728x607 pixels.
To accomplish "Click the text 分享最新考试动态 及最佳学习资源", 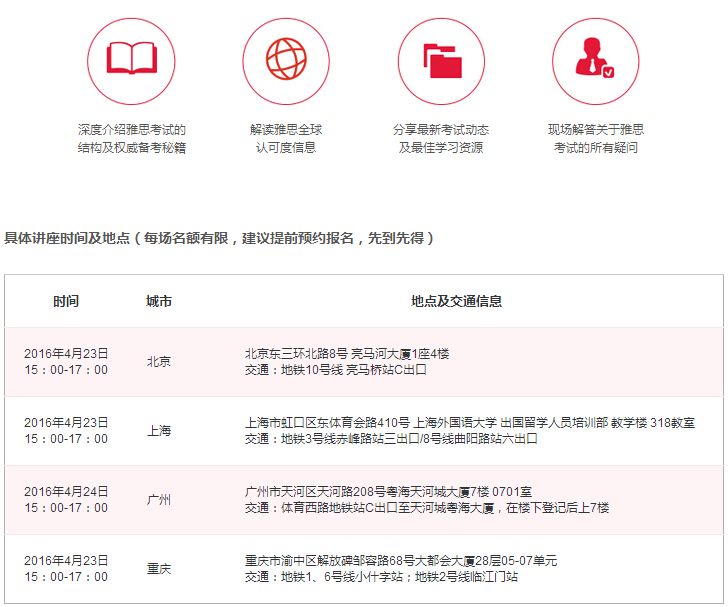I will point(441,138).
